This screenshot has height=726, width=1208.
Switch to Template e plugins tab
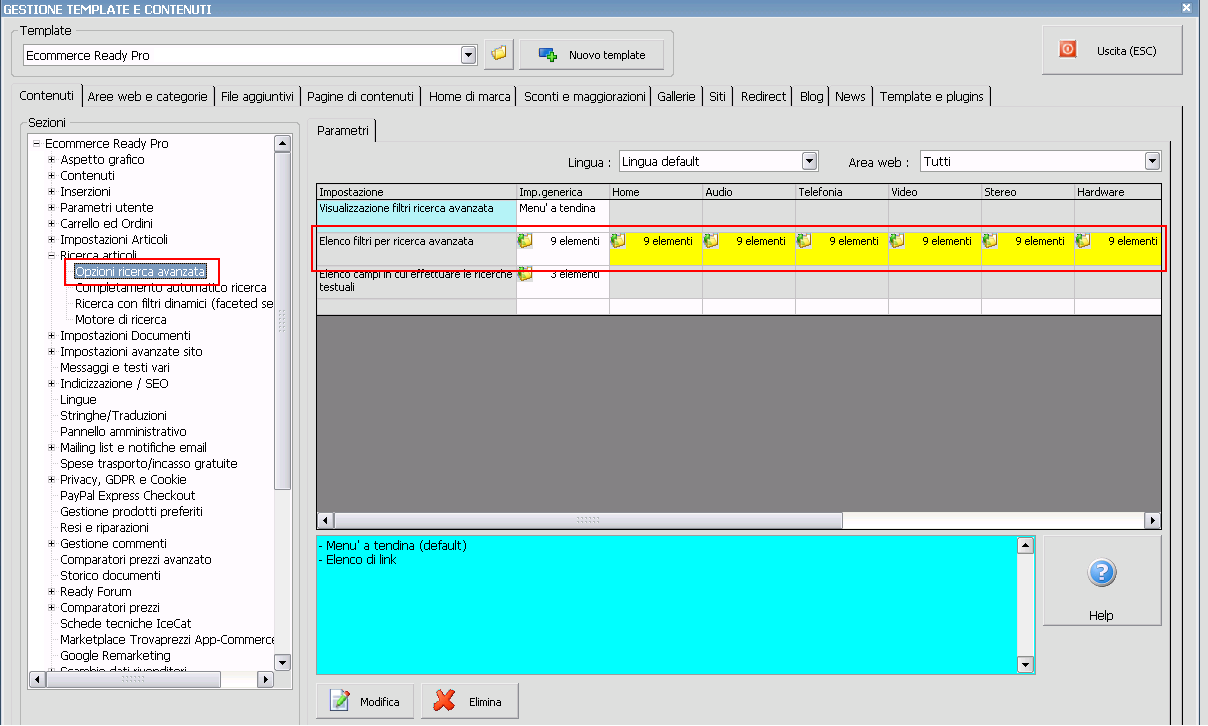931,96
